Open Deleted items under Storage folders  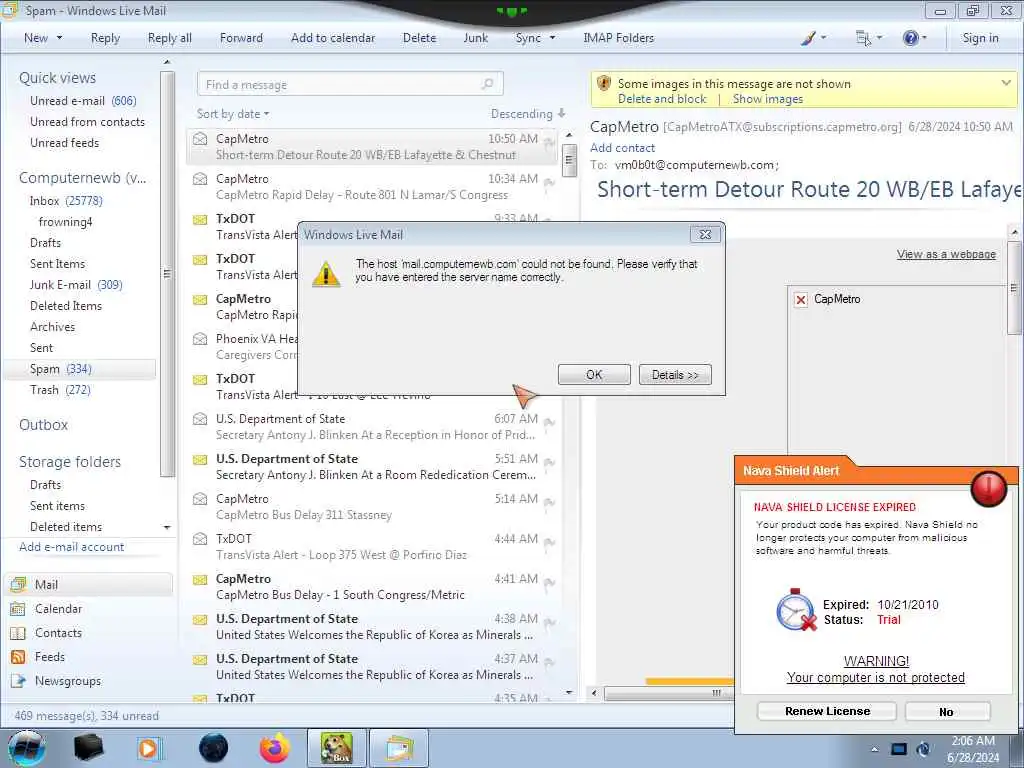[x=66, y=526]
